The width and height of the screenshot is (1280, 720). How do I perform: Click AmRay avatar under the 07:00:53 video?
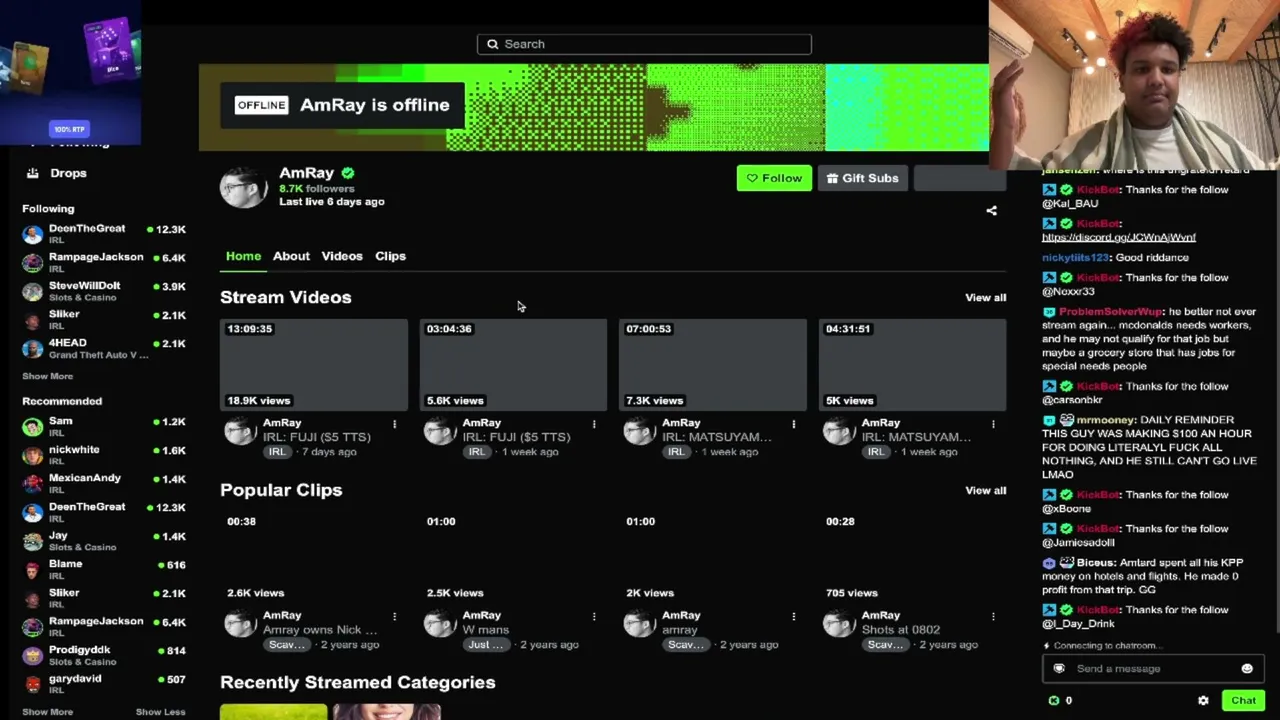pyautogui.click(x=639, y=432)
